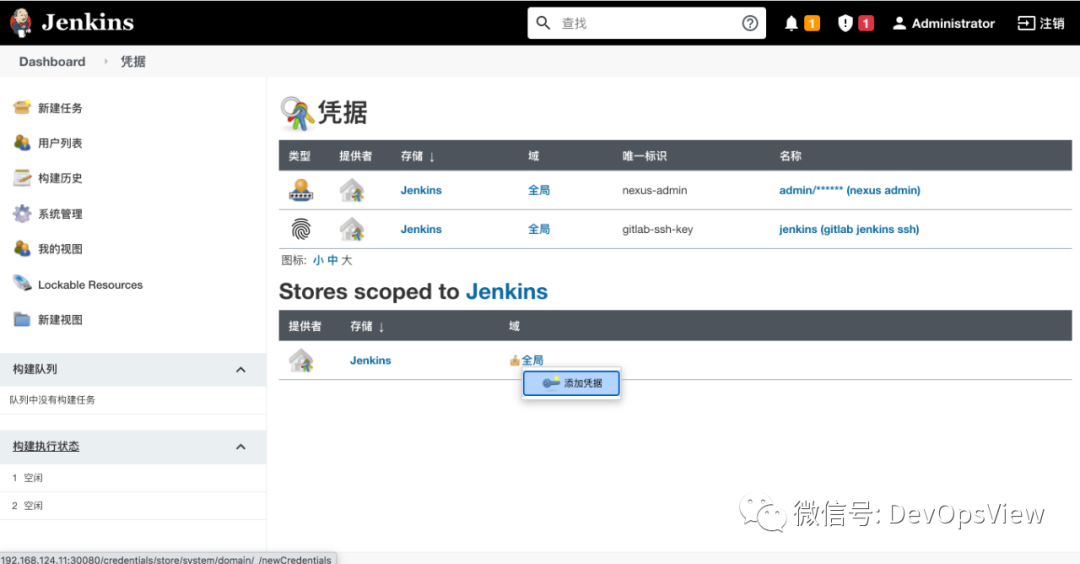Sort credentials table by 存储 column
Viewport: 1080px width, 564px height.
click(417, 156)
